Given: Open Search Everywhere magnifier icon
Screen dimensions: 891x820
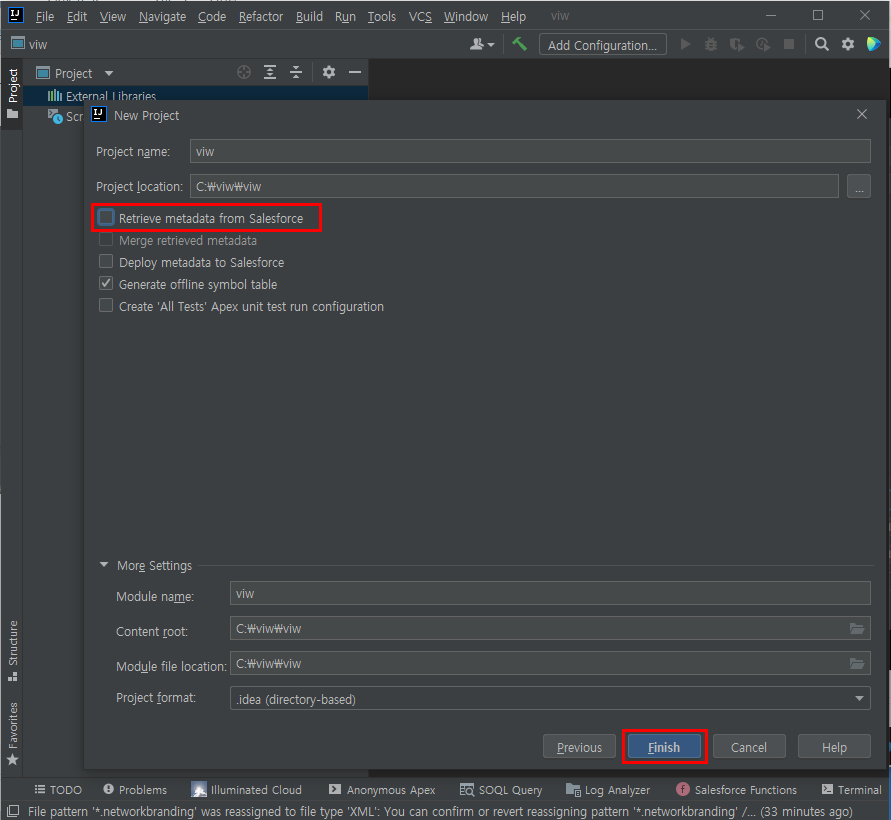Looking at the screenshot, I should [822, 44].
